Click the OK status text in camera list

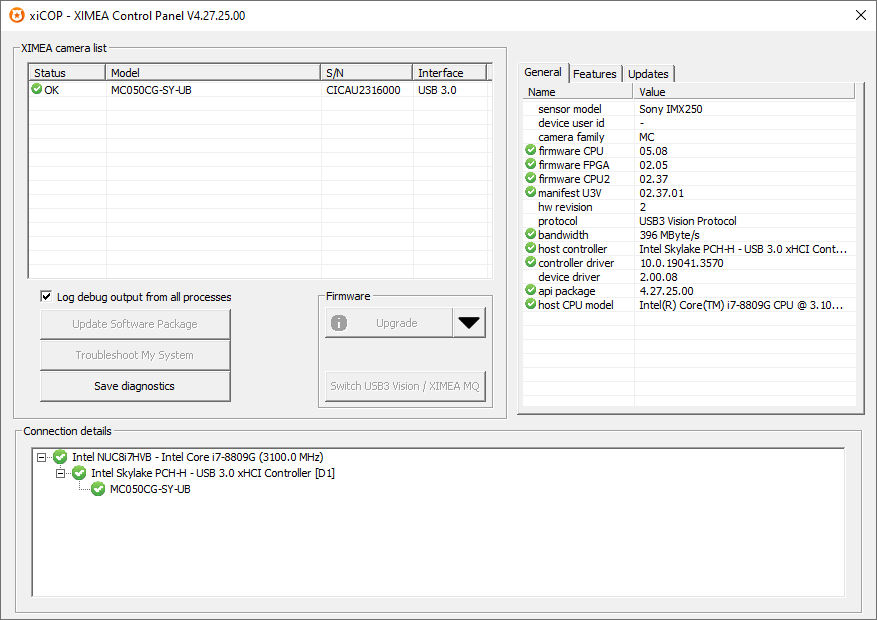point(51,90)
